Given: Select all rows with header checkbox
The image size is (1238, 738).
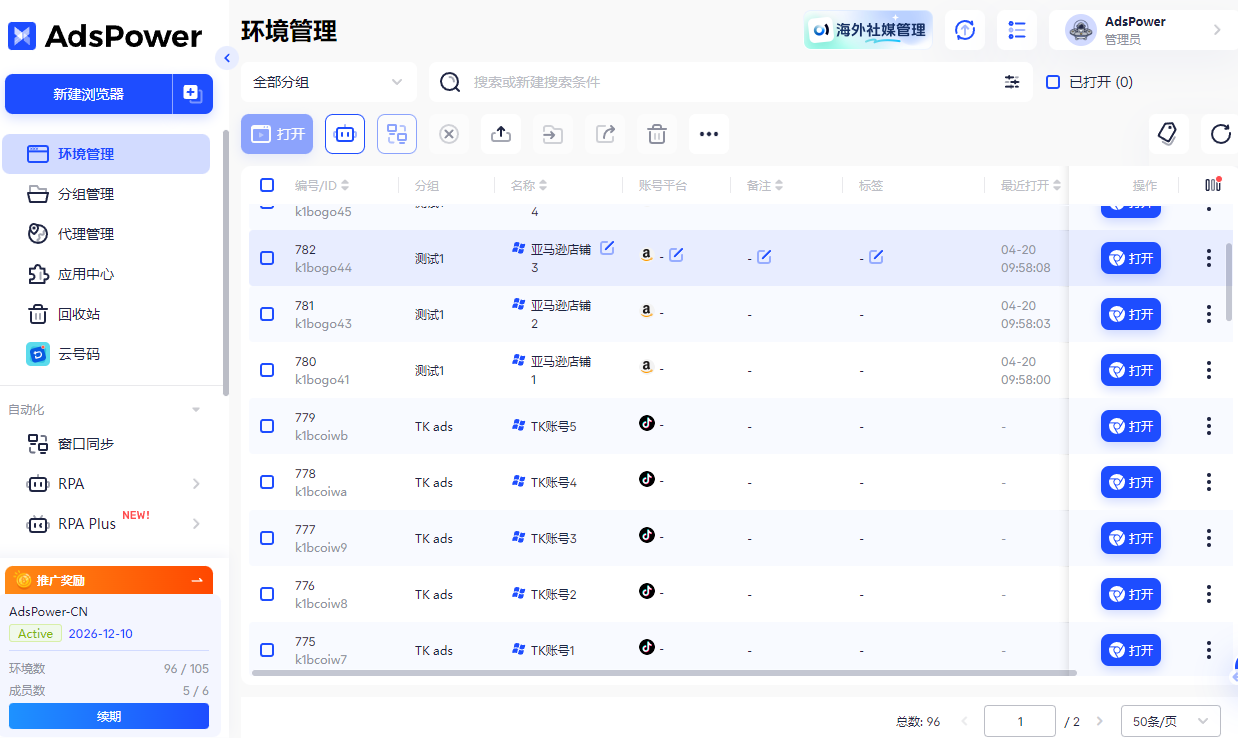Looking at the screenshot, I should 267,185.
